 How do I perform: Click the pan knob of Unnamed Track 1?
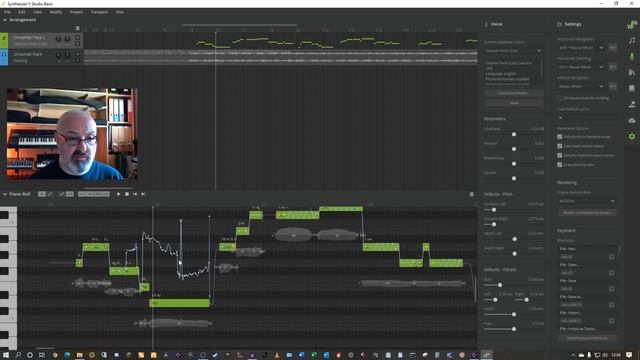[x=67, y=39]
